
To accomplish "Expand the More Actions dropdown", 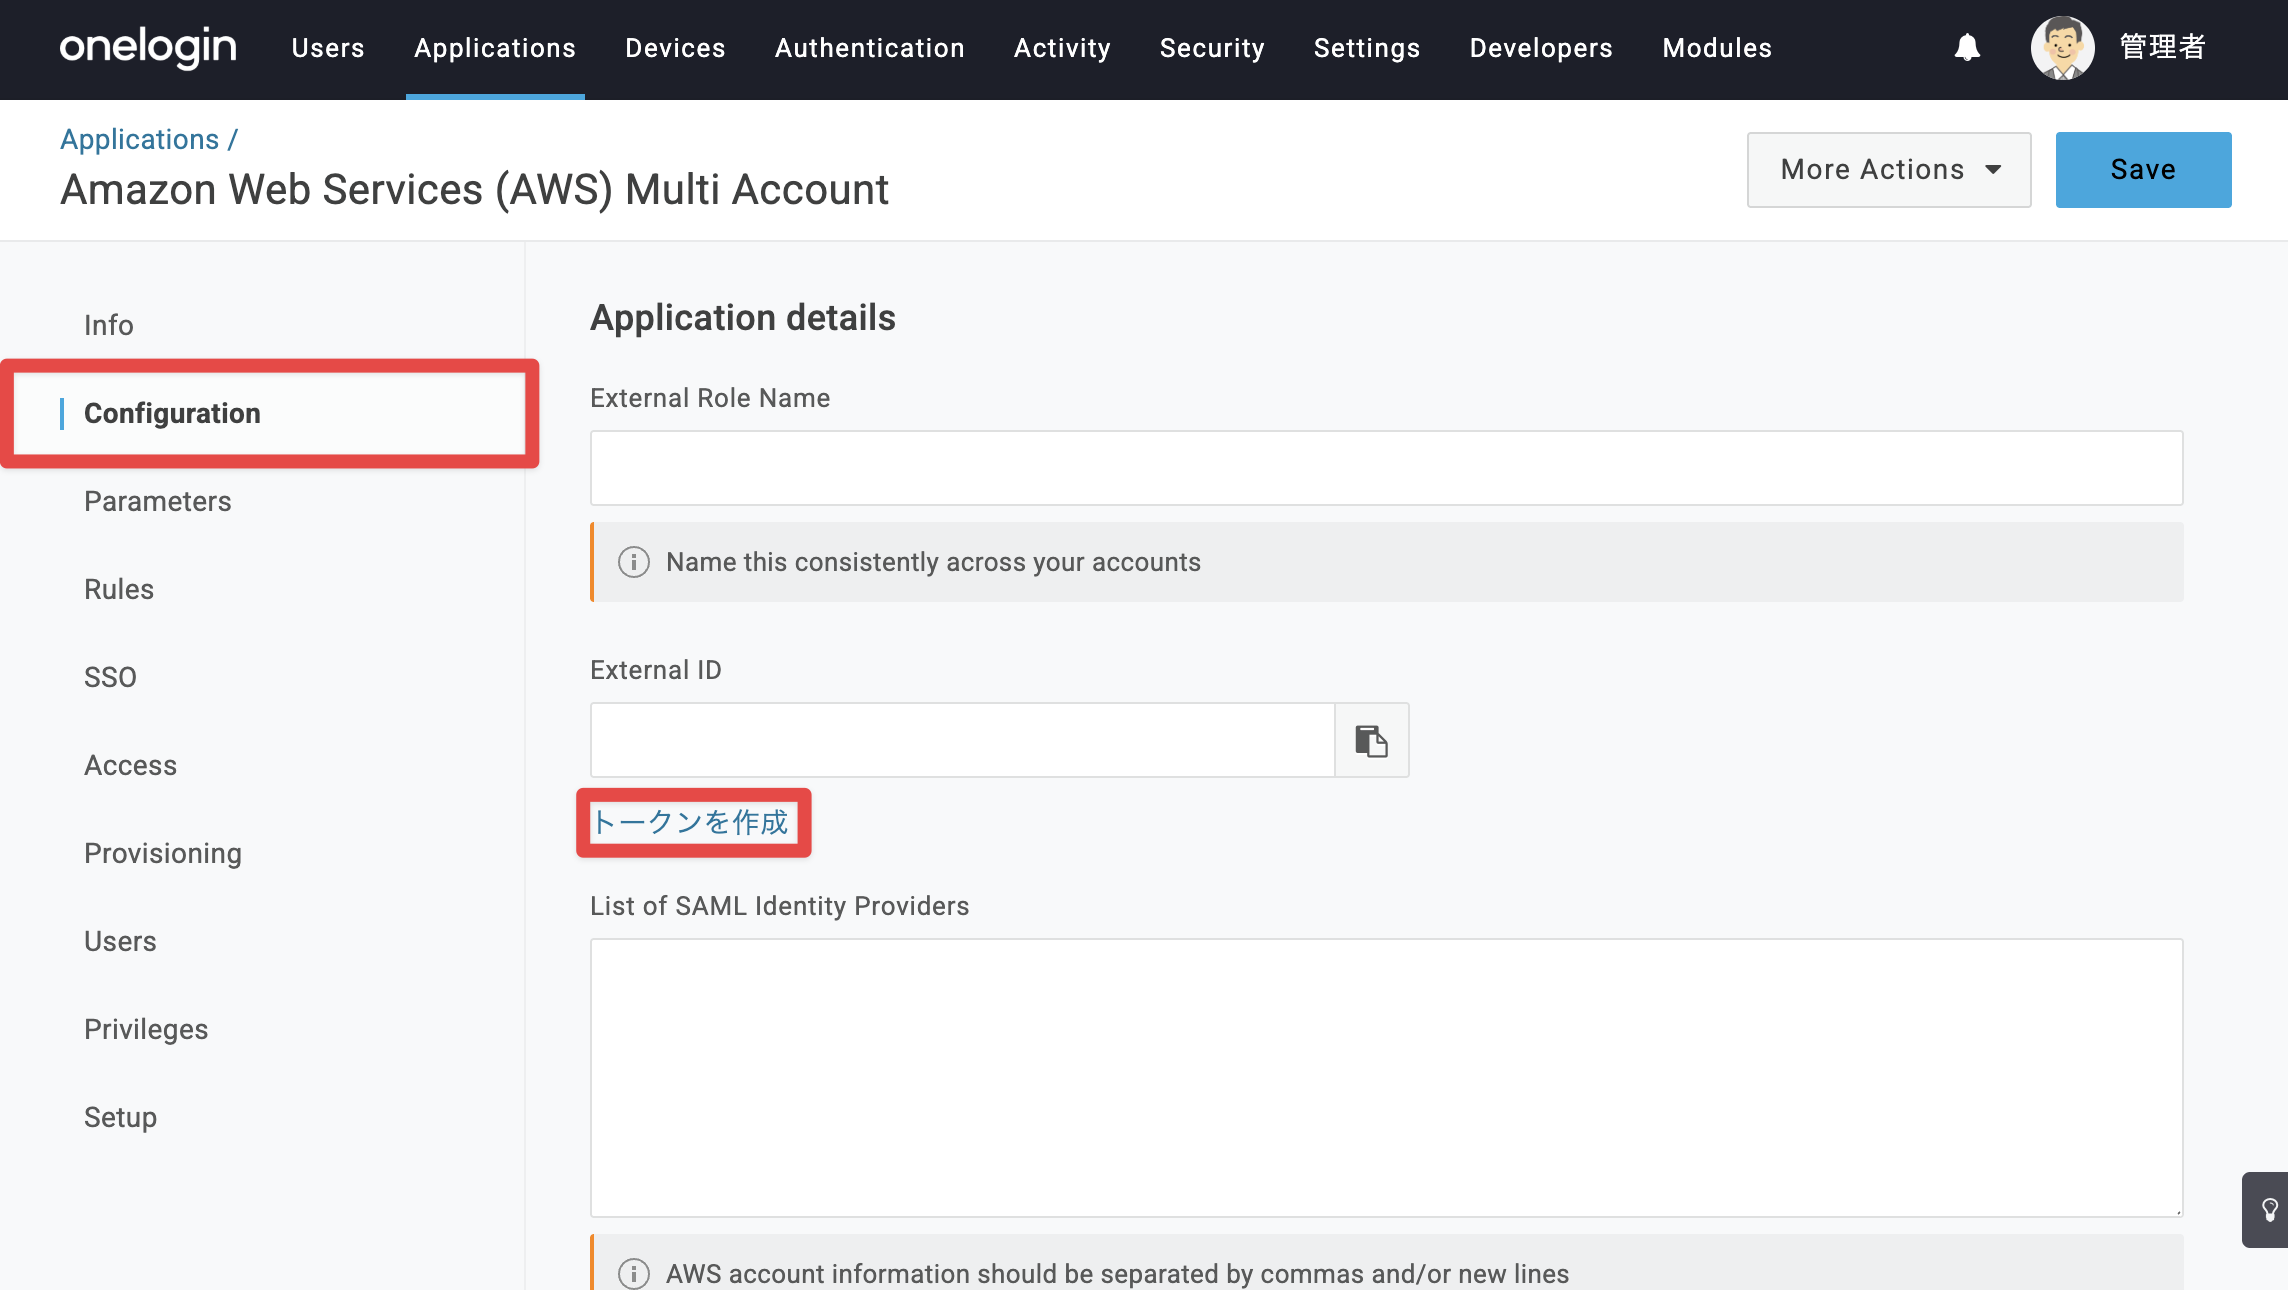I will click(x=1889, y=170).
